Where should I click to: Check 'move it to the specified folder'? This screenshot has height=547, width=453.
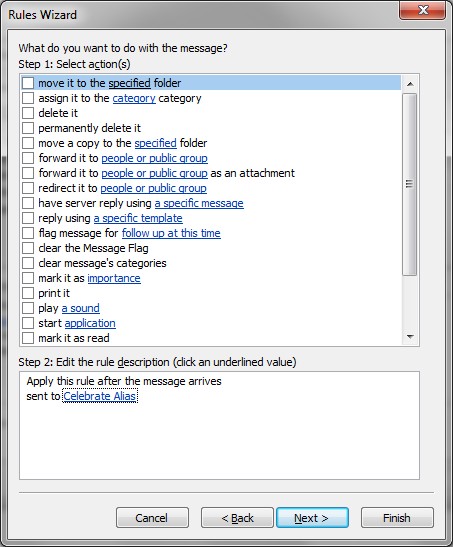tap(28, 83)
